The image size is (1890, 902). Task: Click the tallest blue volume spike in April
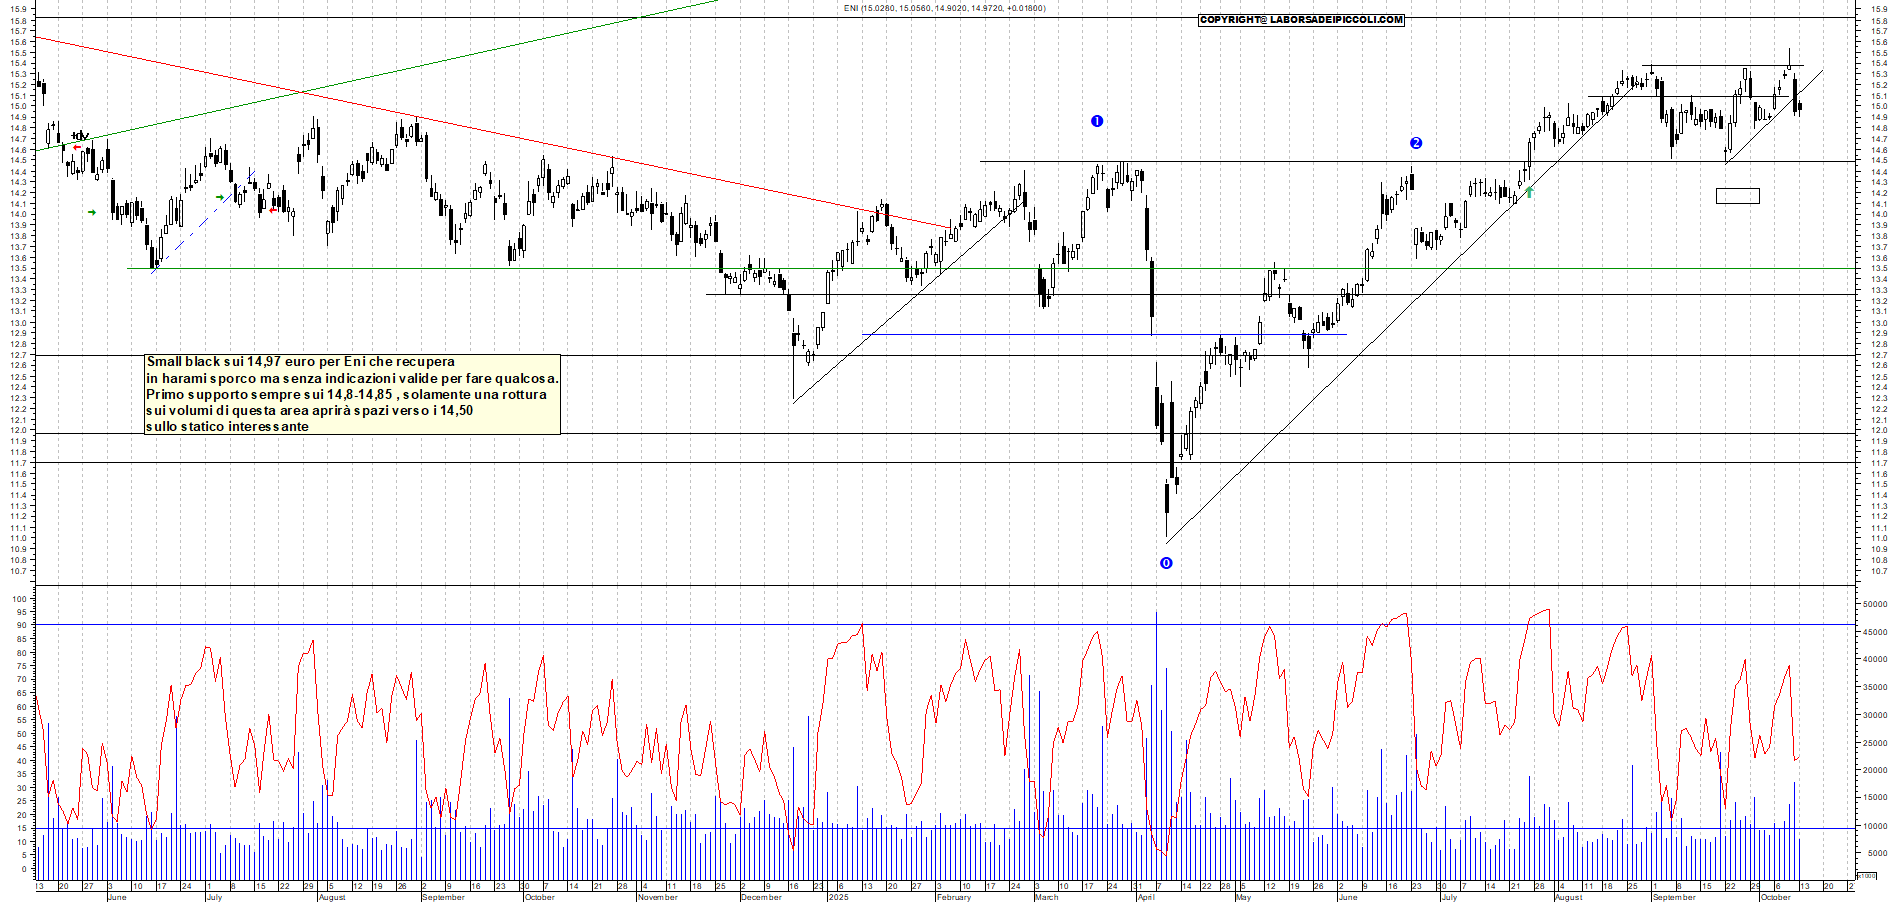(x=1156, y=700)
